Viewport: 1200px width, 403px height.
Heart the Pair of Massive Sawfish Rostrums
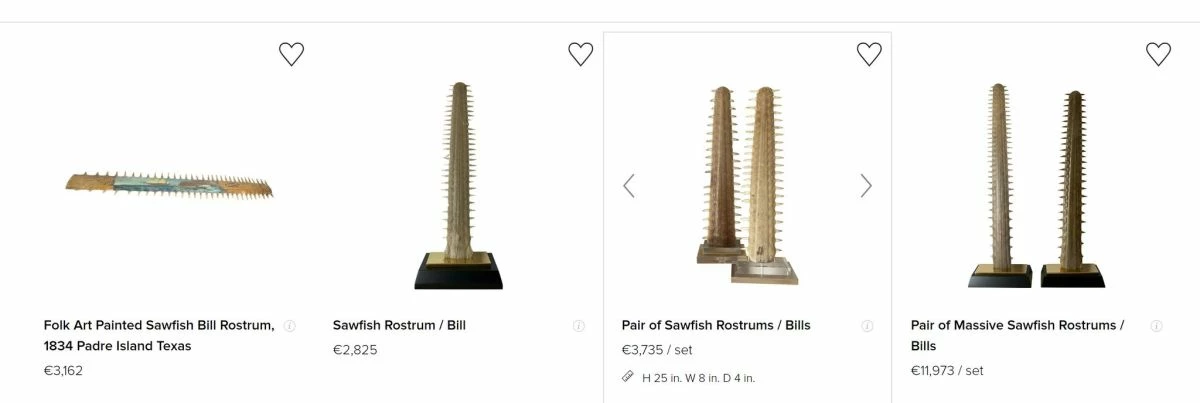pos(1158,54)
